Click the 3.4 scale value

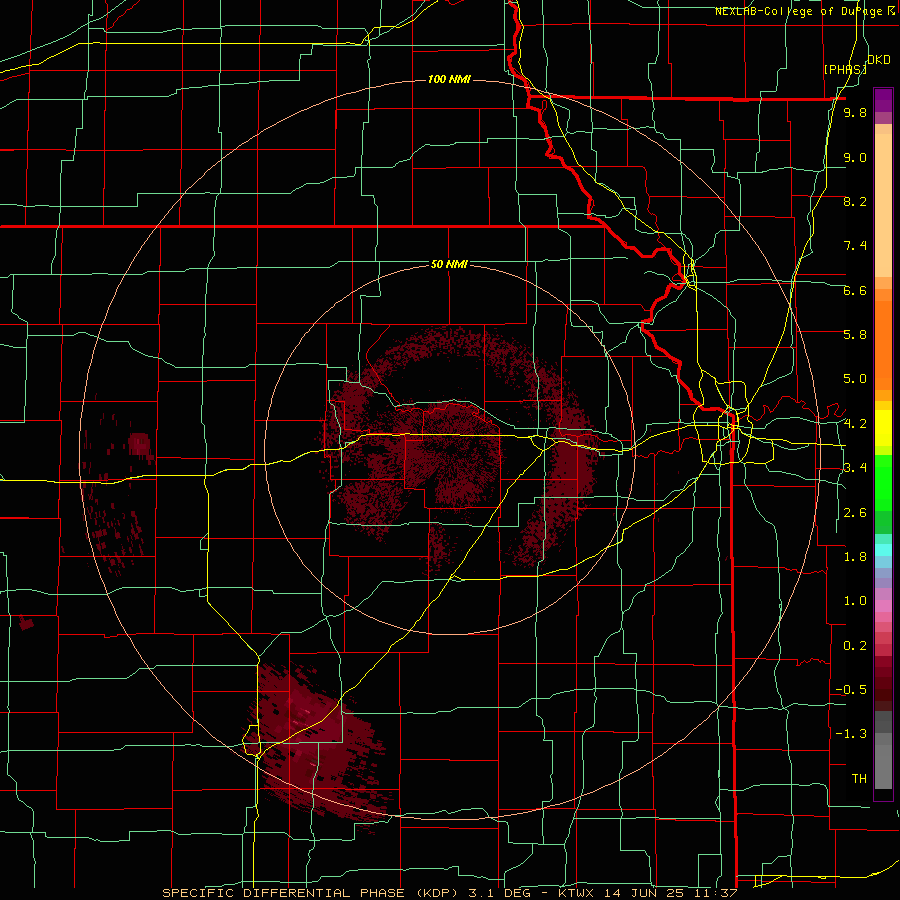855,468
